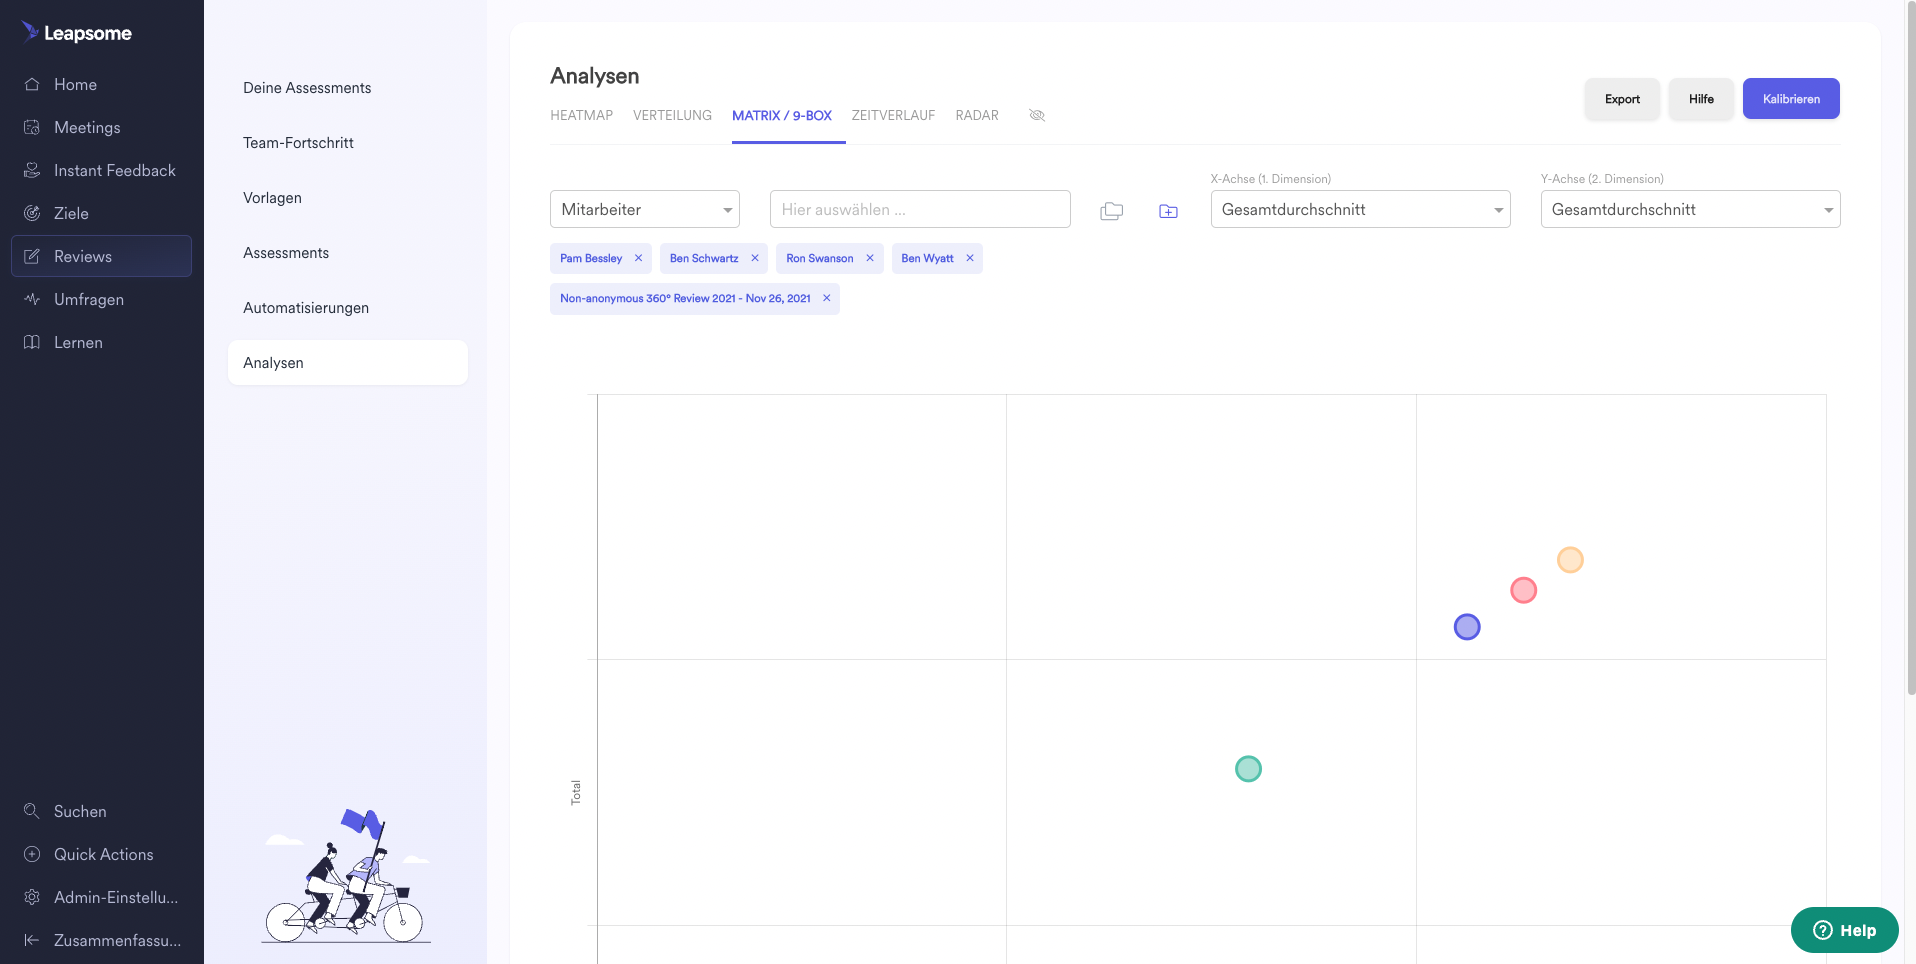This screenshot has width=1916, height=964.
Task: Collapse the sidebar with the Zusammenfassung arrow icon
Action: tap(32, 940)
